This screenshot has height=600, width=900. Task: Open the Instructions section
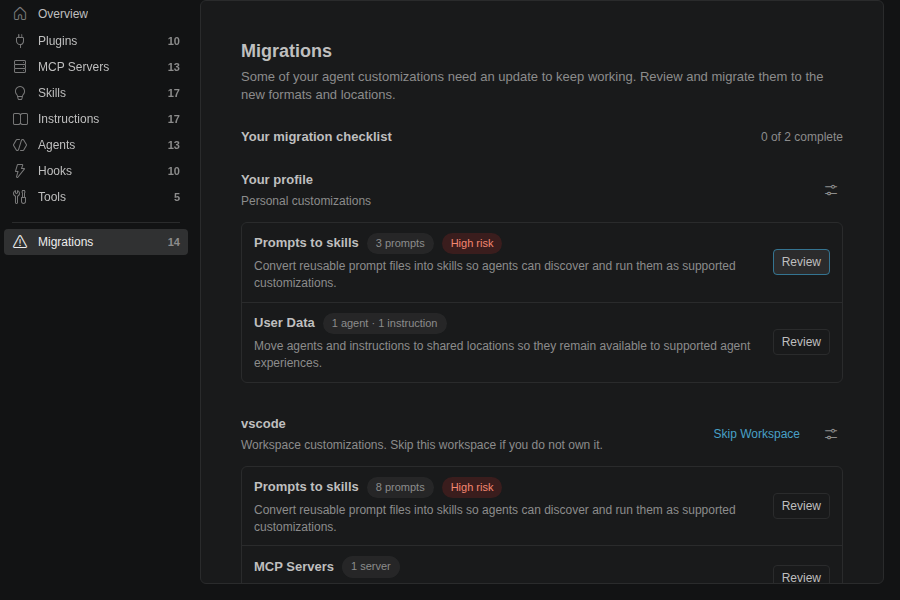click(x=96, y=119)
